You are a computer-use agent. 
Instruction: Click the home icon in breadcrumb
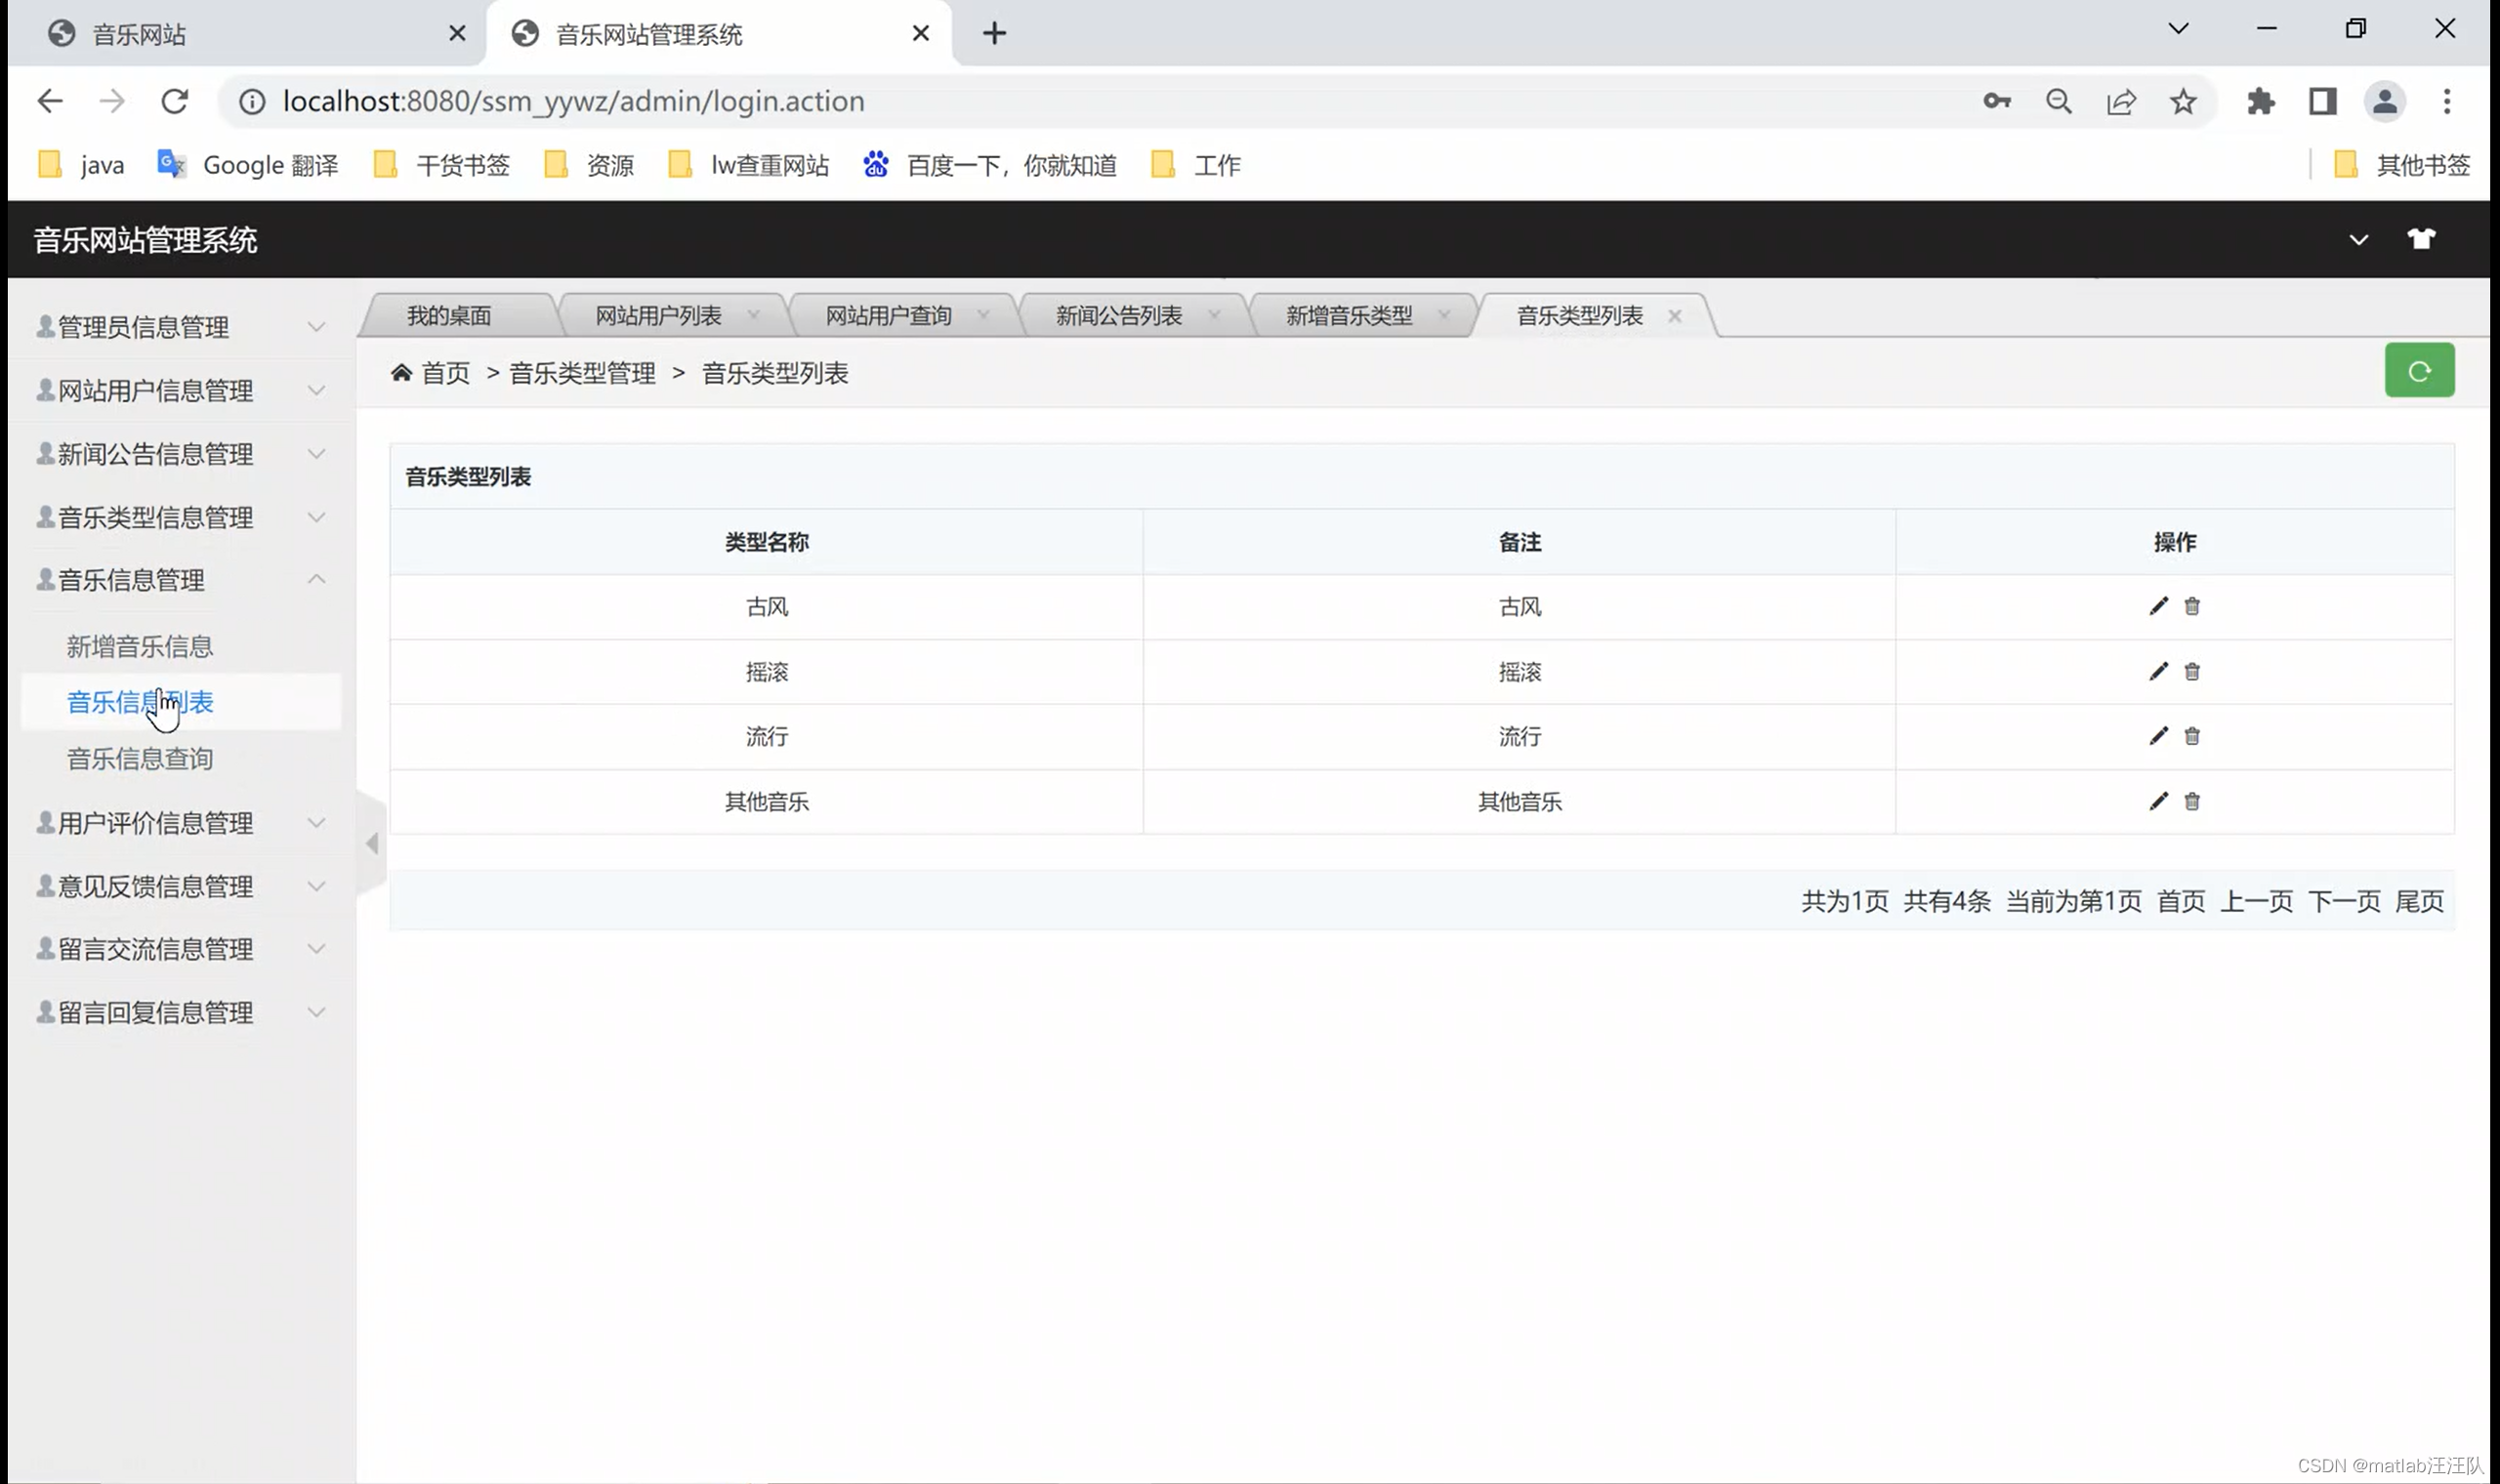click(x=401, y=373)
